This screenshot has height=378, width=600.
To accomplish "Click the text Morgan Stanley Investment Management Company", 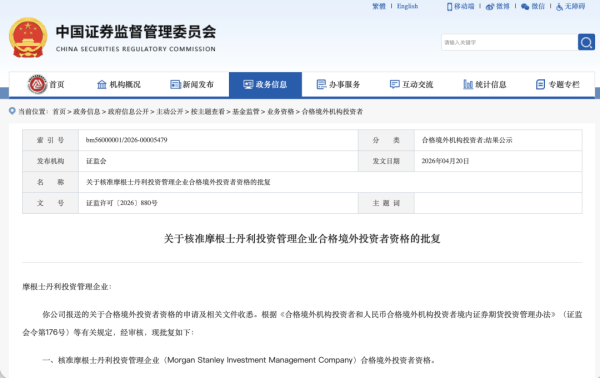I will coord(260,360).
